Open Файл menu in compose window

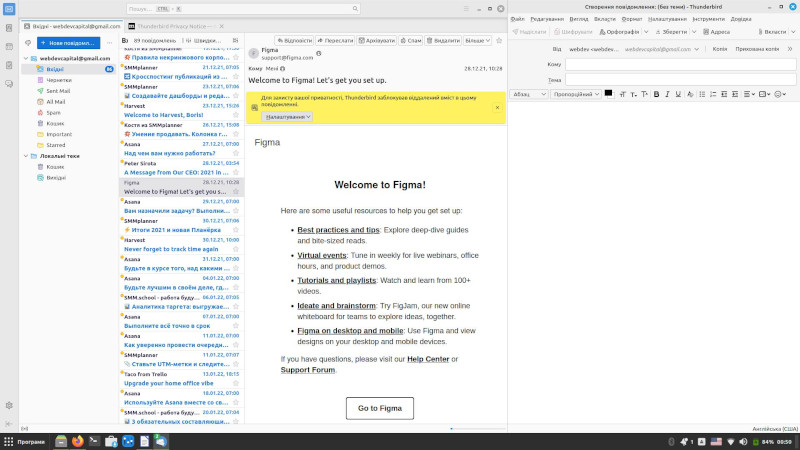517,19
